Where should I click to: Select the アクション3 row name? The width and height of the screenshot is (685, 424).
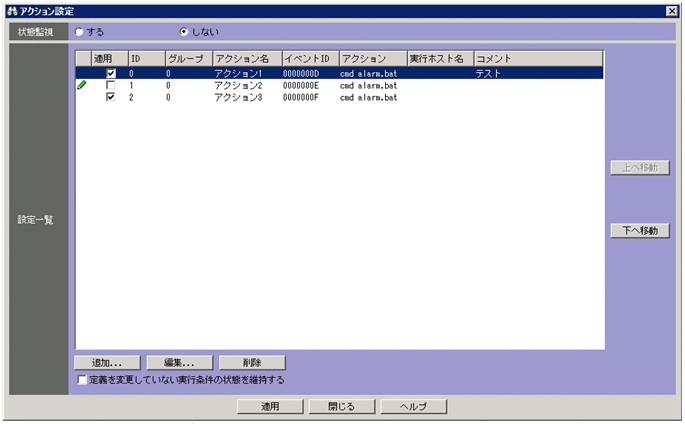pyautogui.click(x=239, y=97)
